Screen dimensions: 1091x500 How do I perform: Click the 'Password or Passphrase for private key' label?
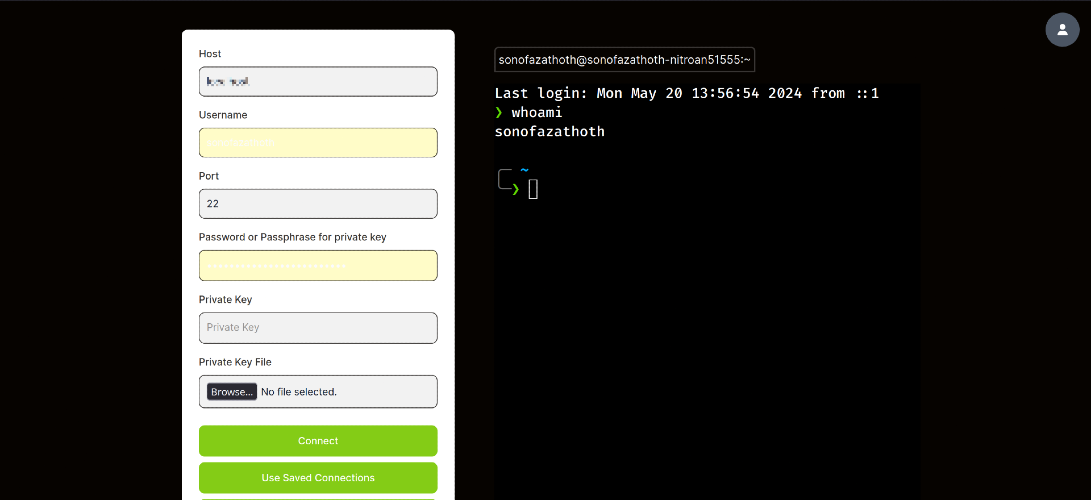coord(292,237)
